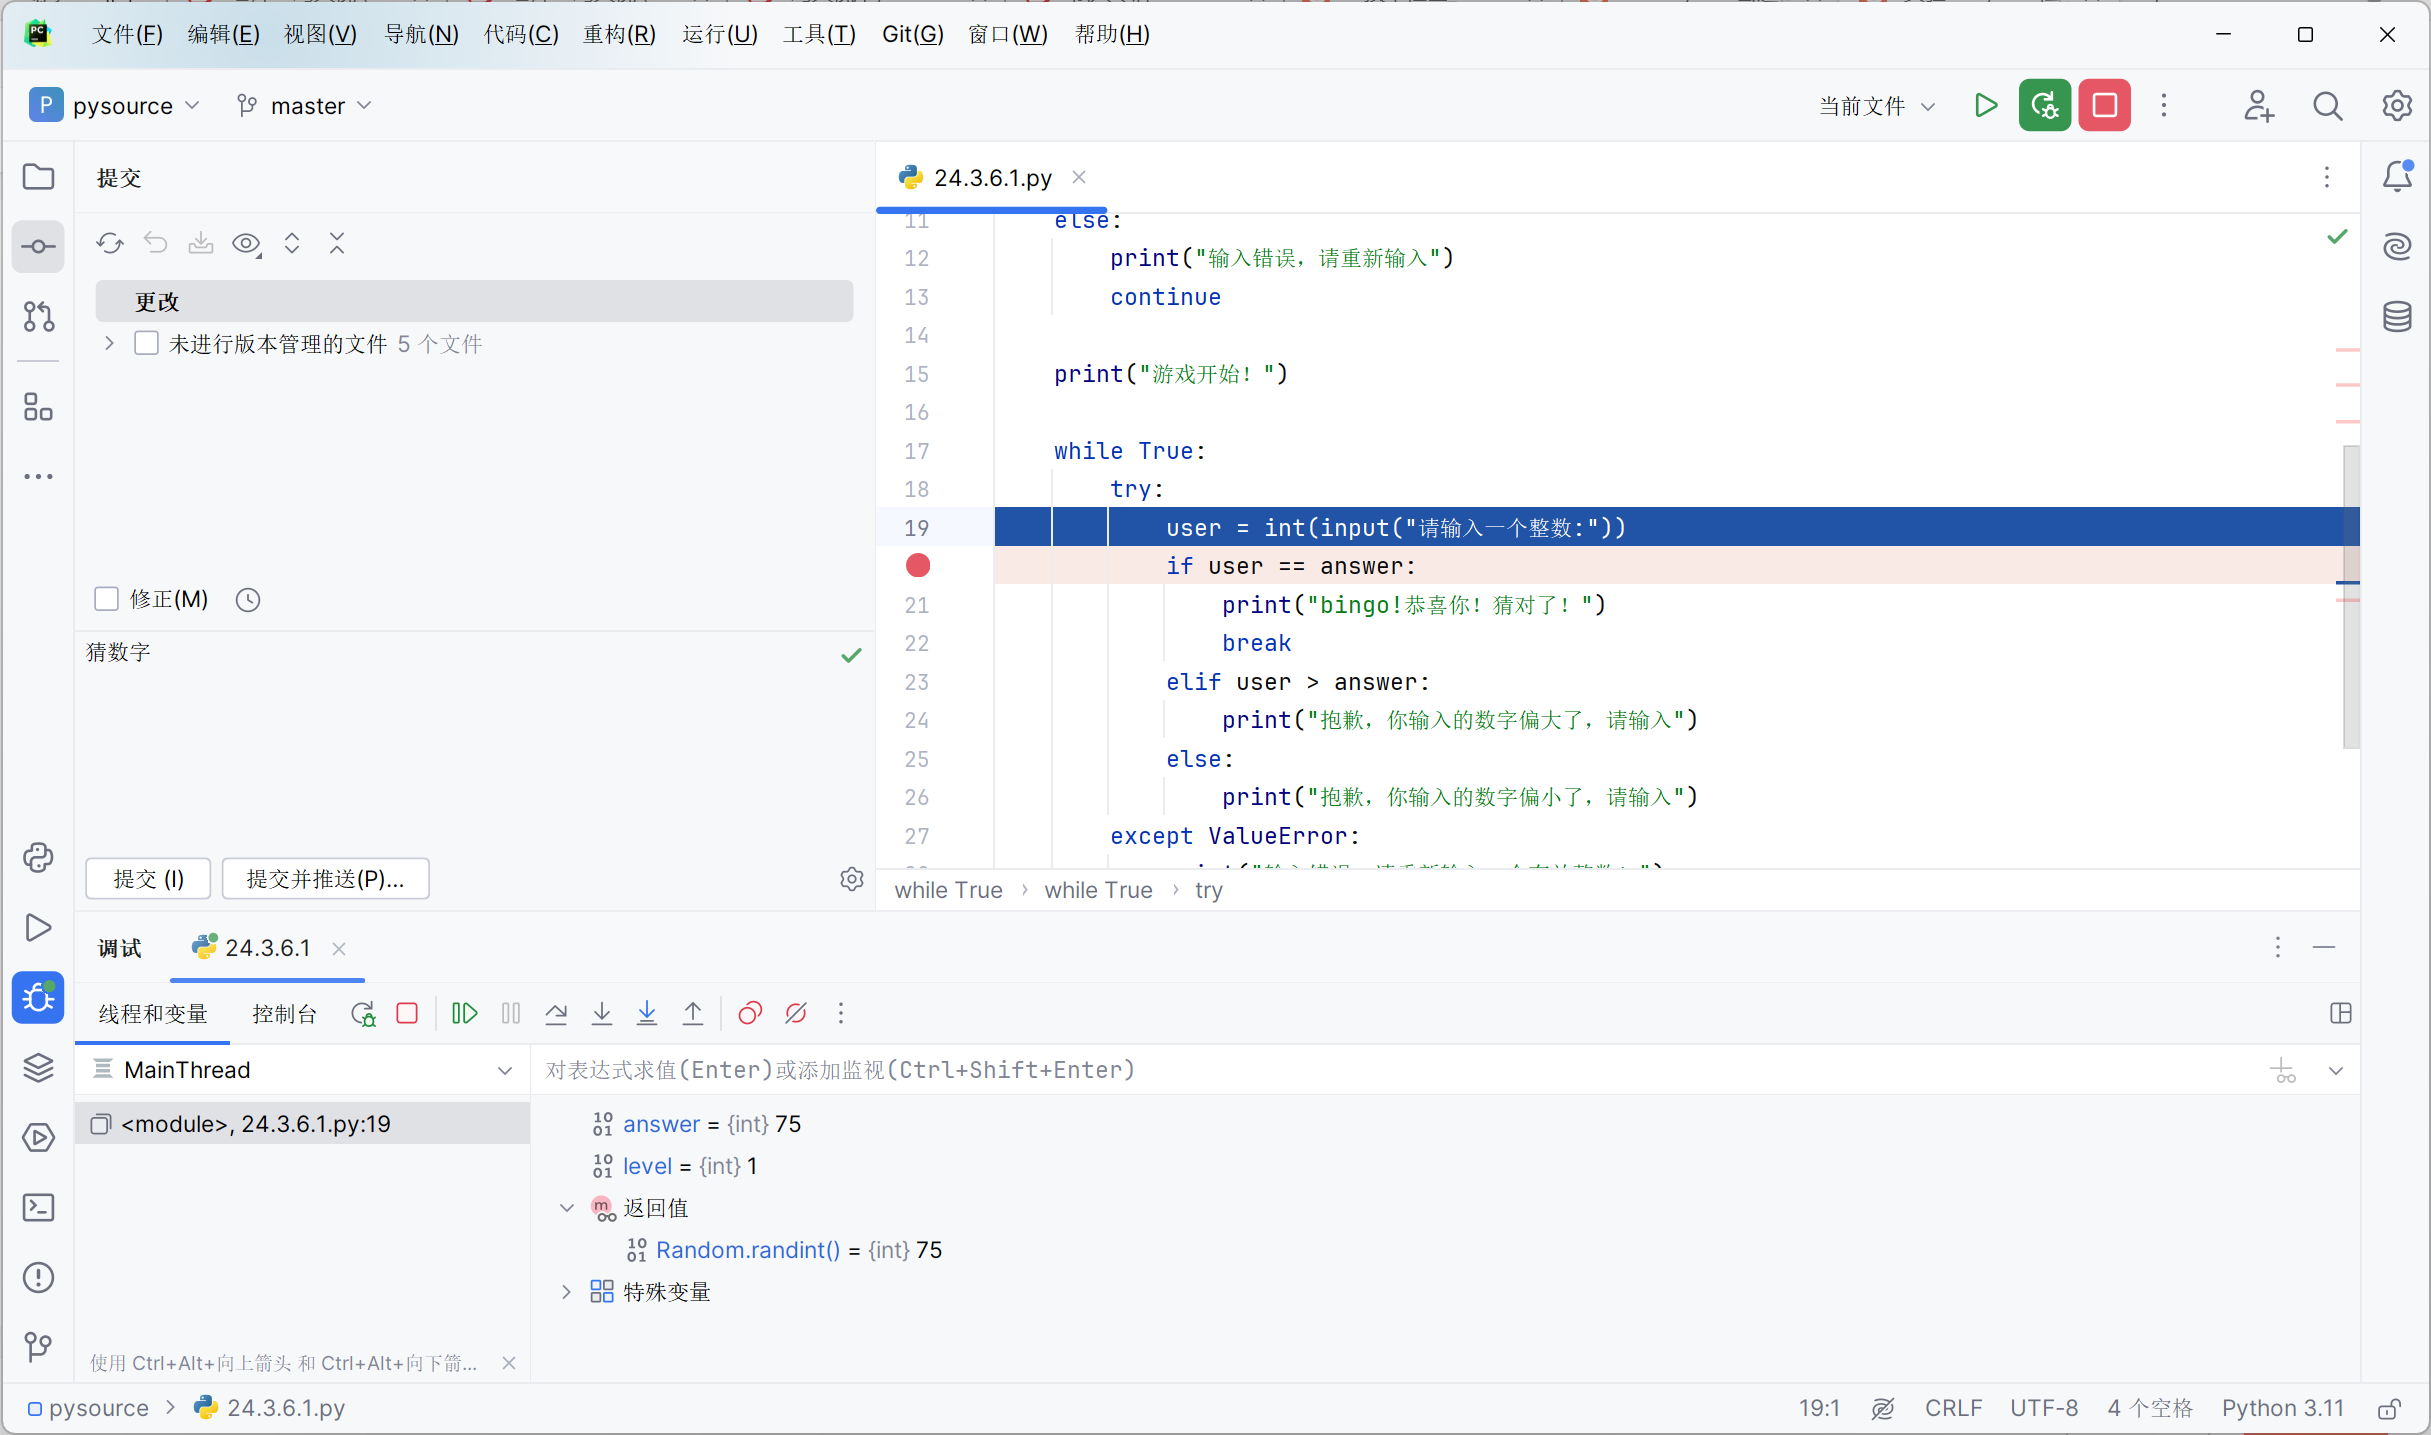
Task: Expand the 特殊变量 tree node
Action: pos(566,1292)
